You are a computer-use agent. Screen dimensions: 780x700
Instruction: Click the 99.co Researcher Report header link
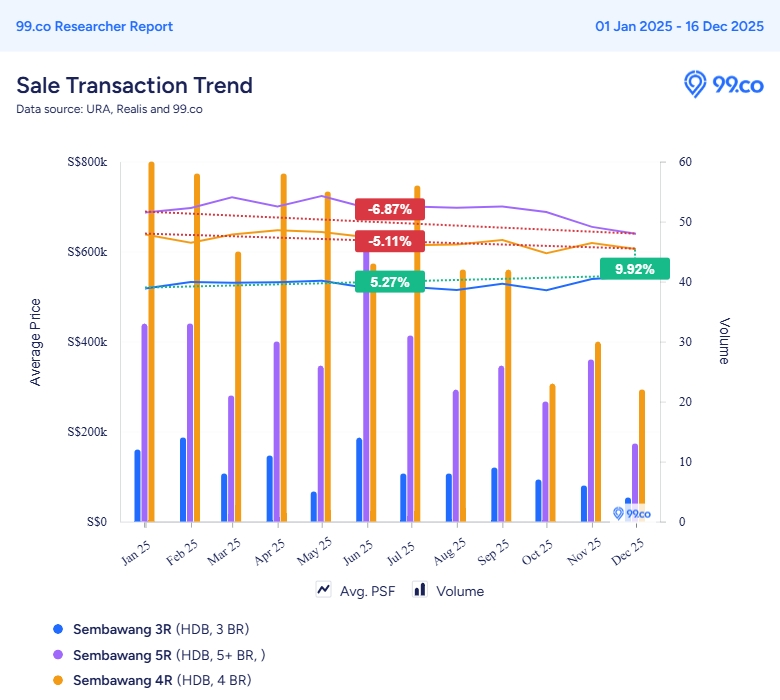point(94,26)
